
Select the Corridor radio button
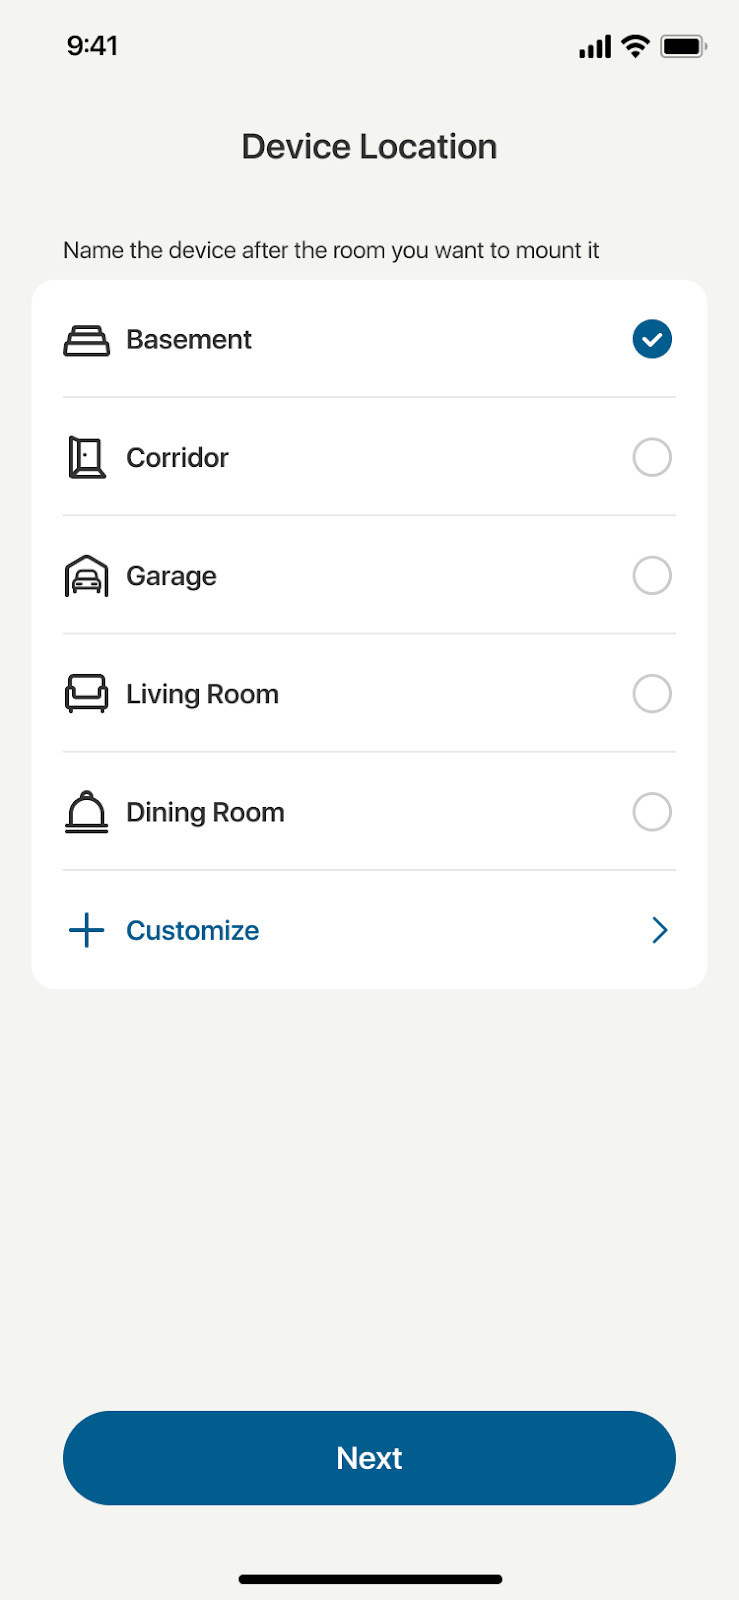652,458
